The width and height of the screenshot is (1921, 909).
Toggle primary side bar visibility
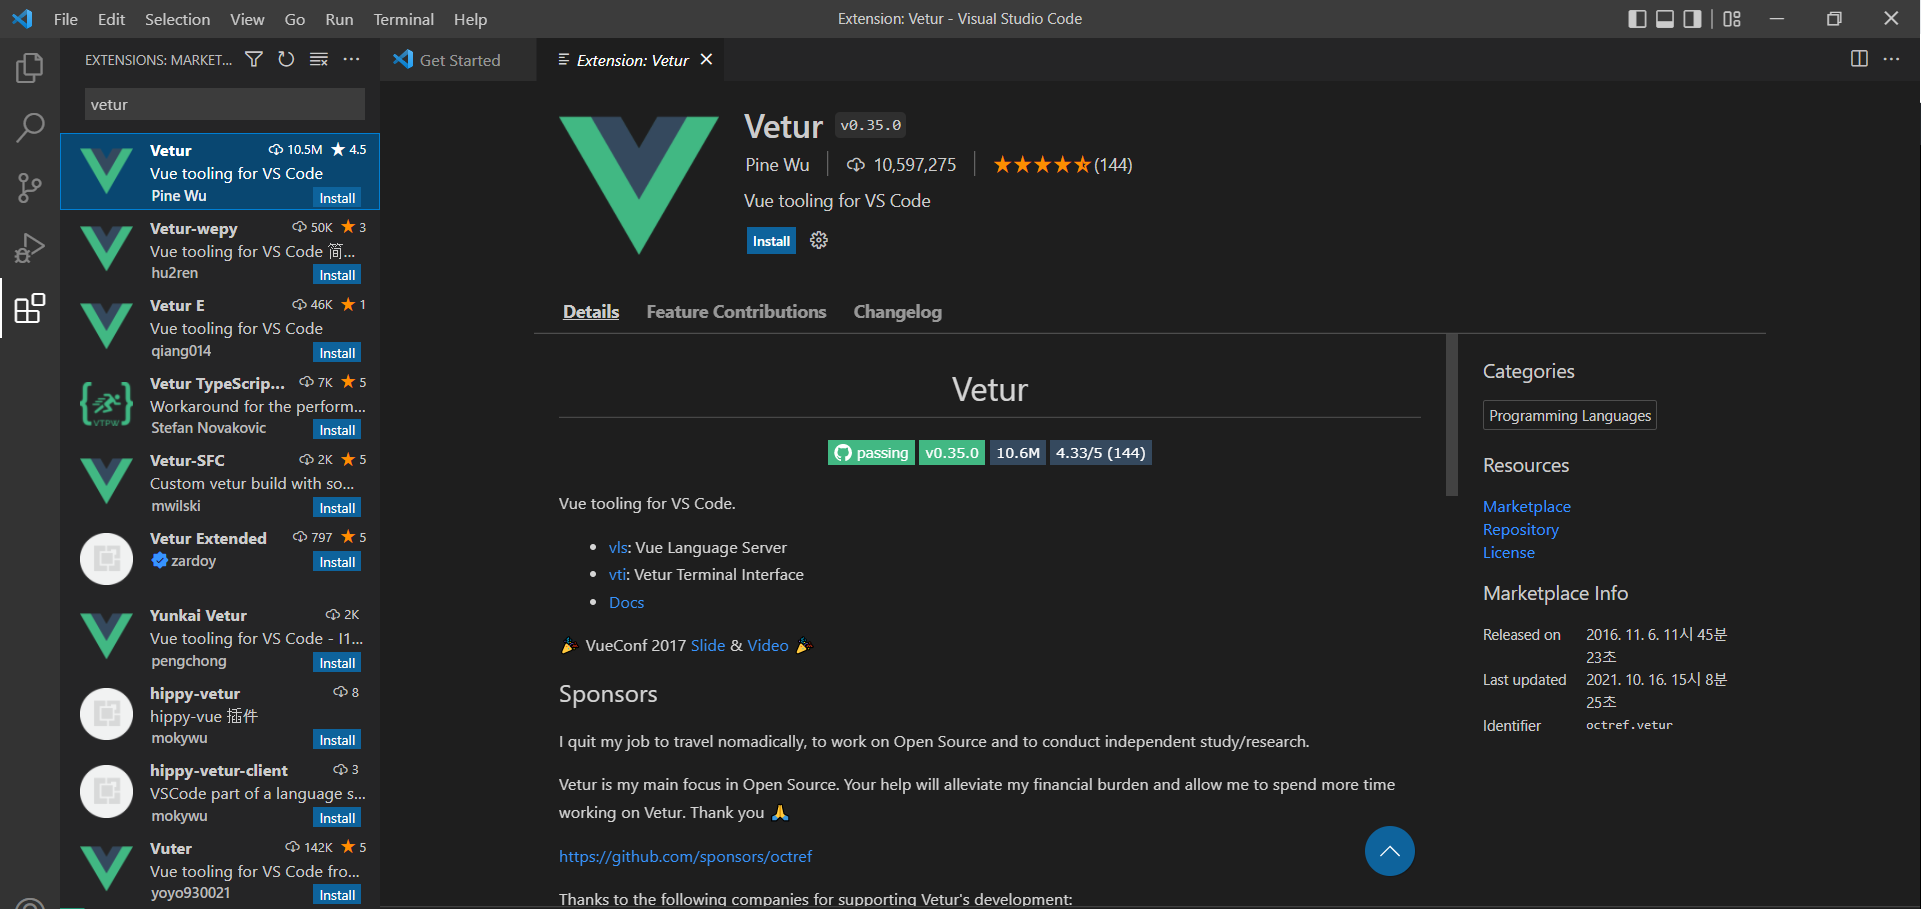pos(1637,19)
